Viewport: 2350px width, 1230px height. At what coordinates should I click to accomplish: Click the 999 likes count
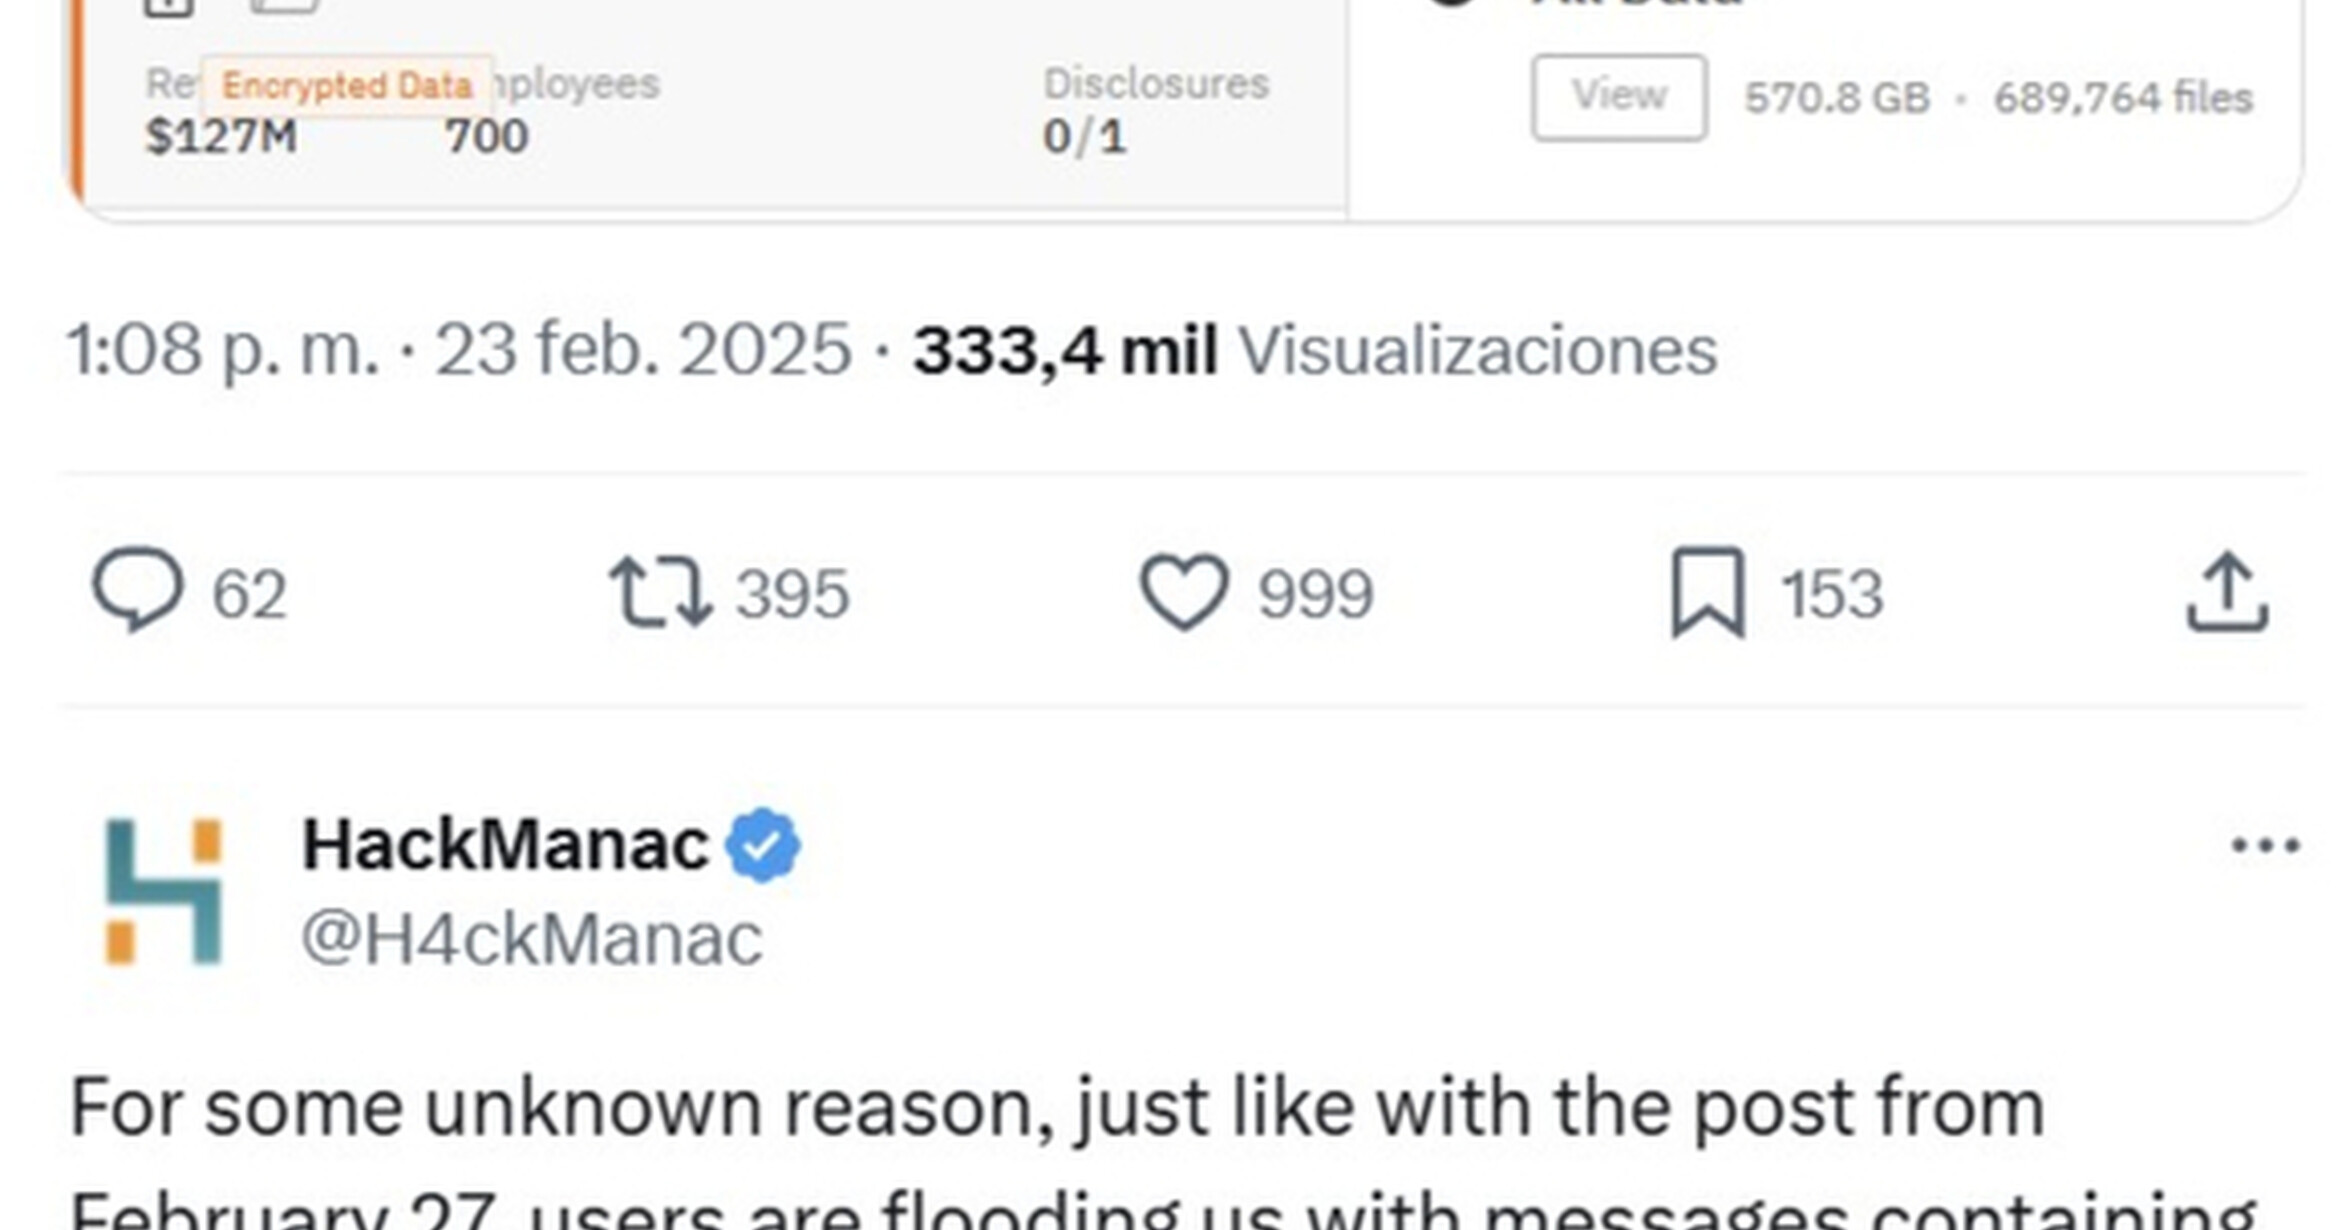click(x=1315, y=594)
